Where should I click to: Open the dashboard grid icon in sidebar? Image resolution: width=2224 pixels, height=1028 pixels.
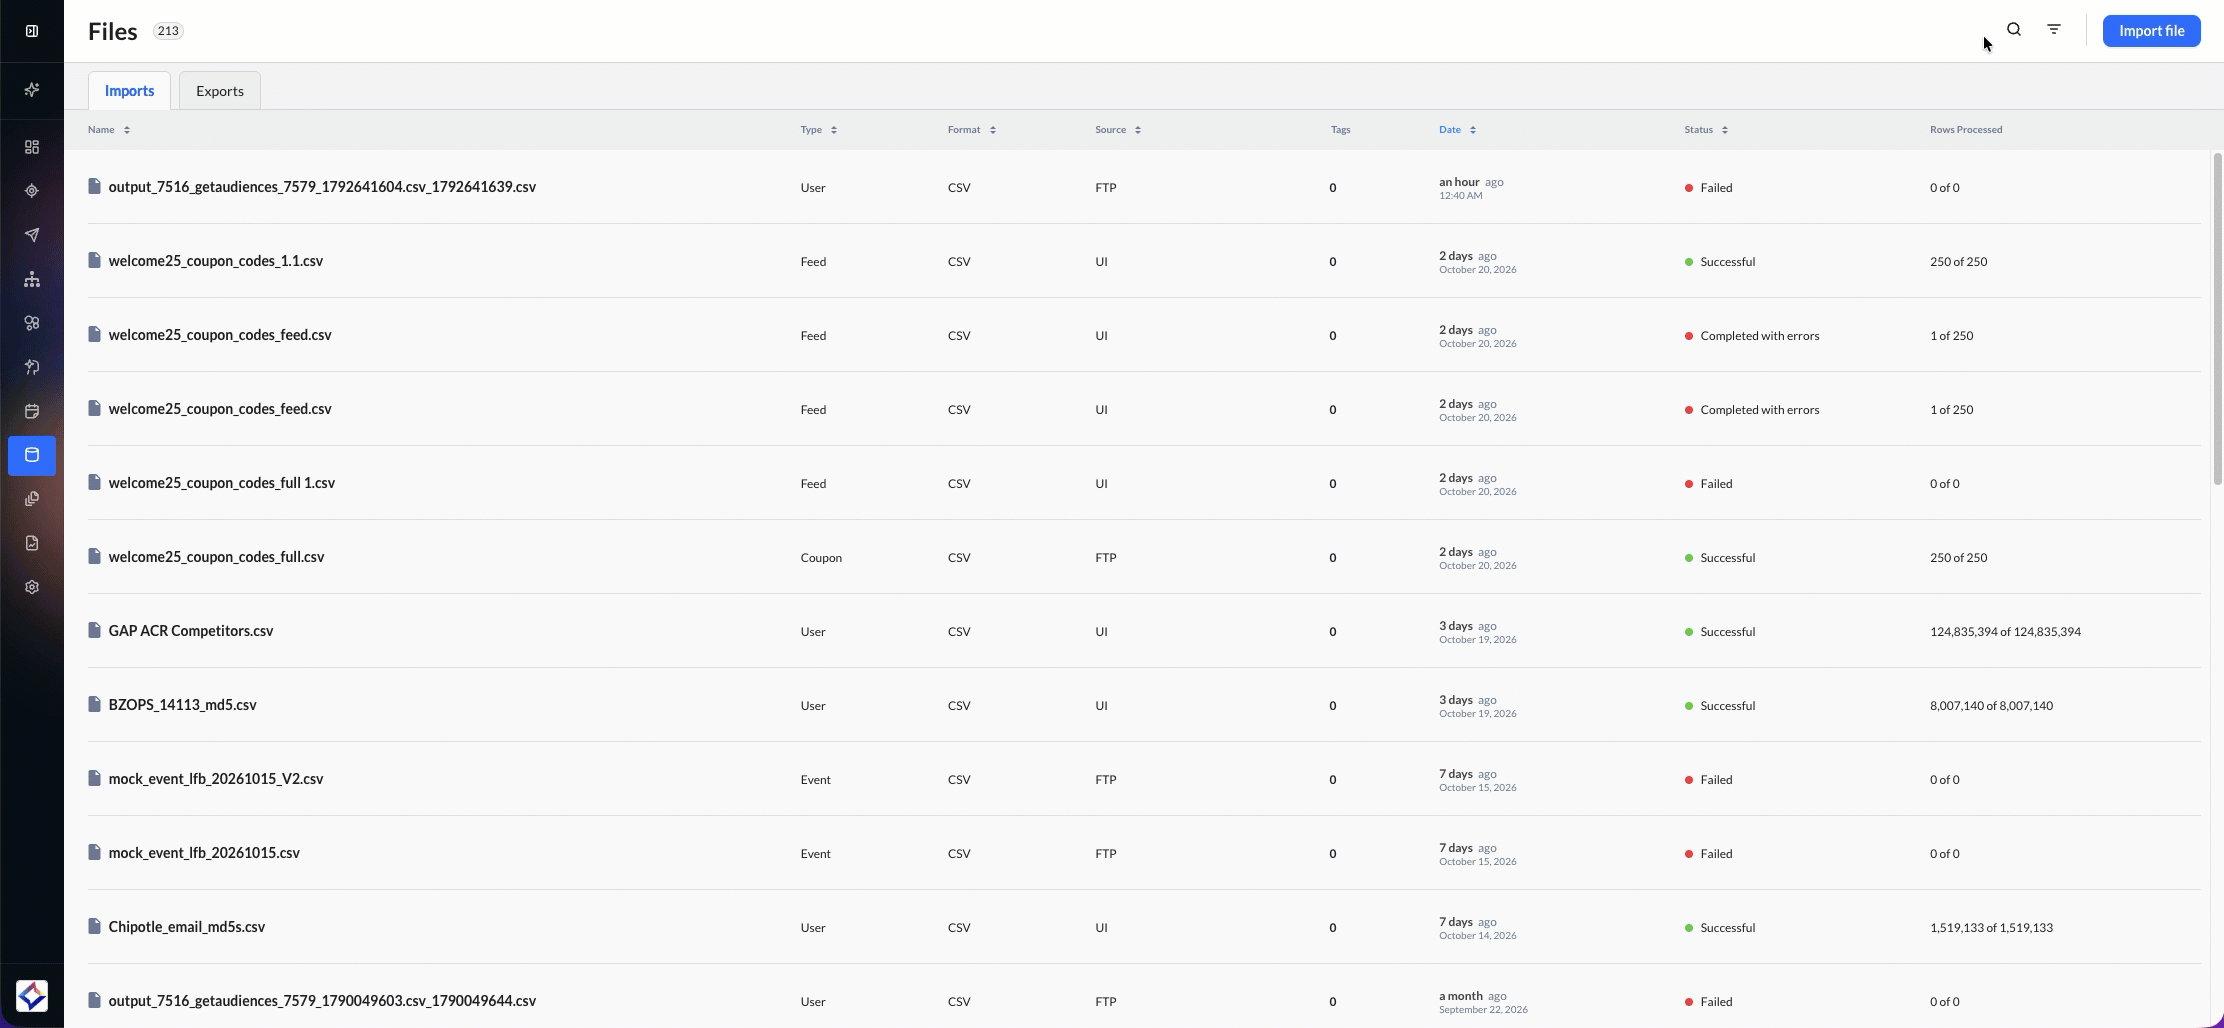point(32,147)
